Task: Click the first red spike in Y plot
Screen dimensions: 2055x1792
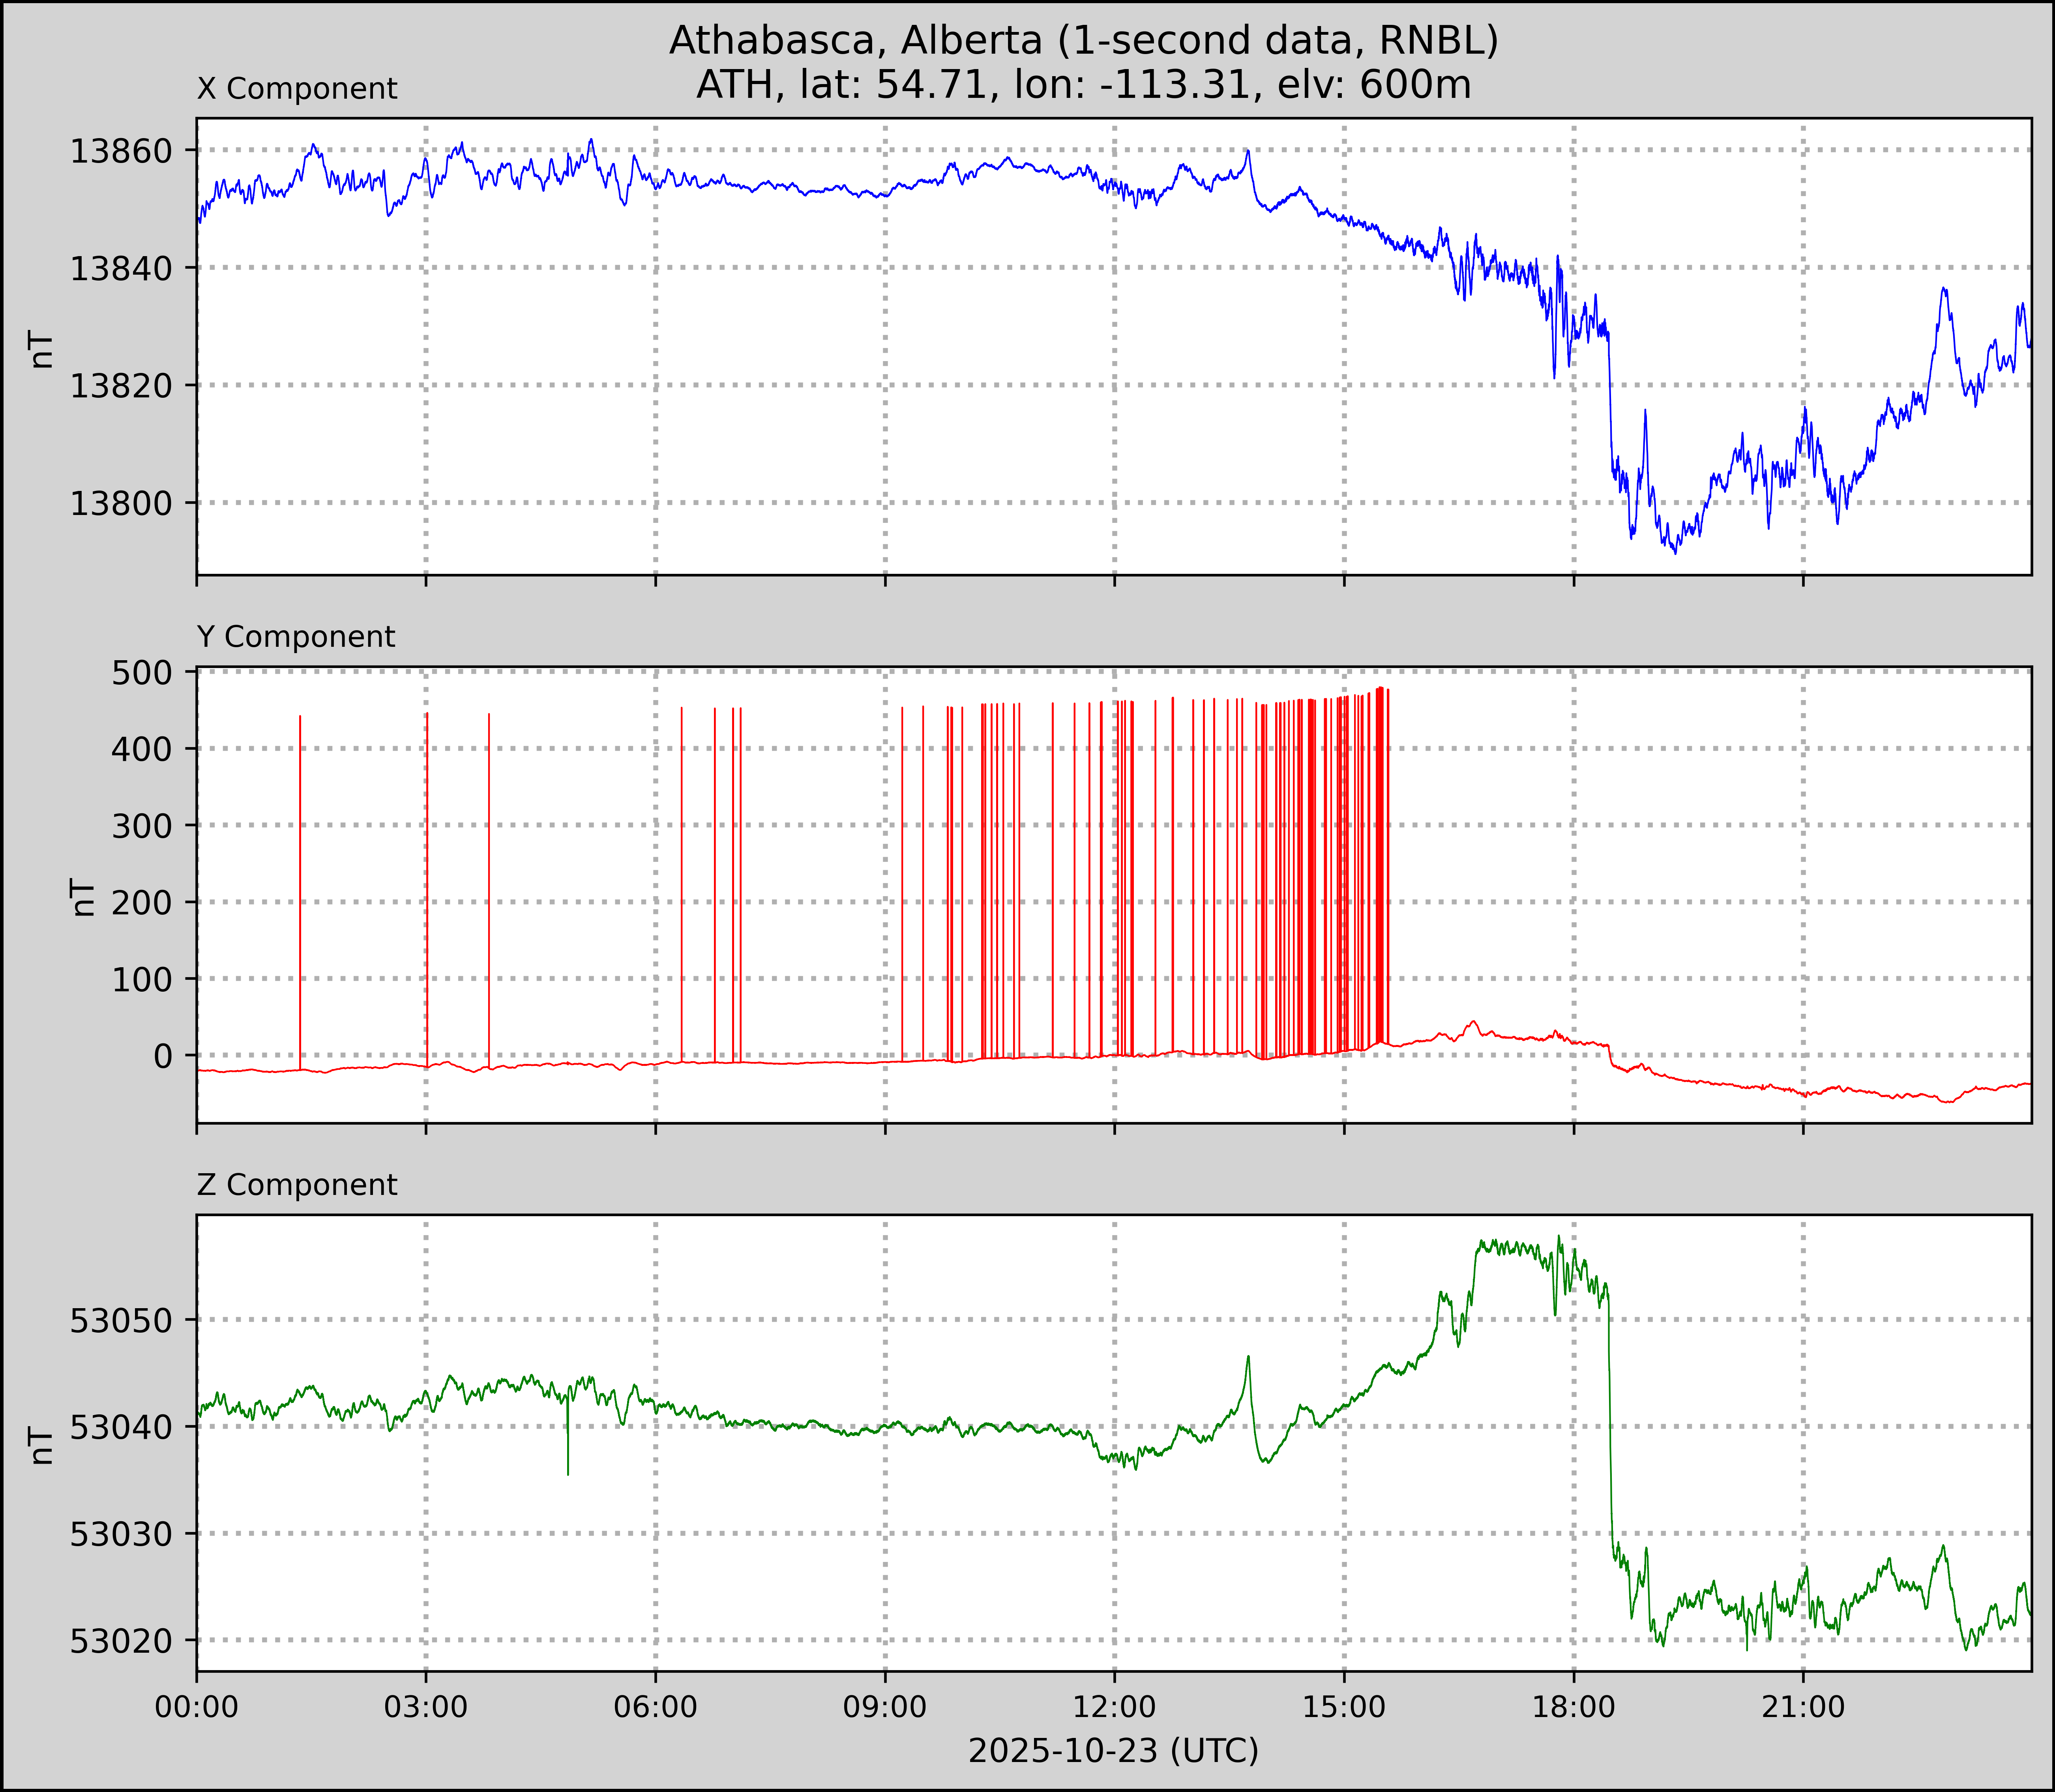Action: pyautogui.click(x=300, y=880)
